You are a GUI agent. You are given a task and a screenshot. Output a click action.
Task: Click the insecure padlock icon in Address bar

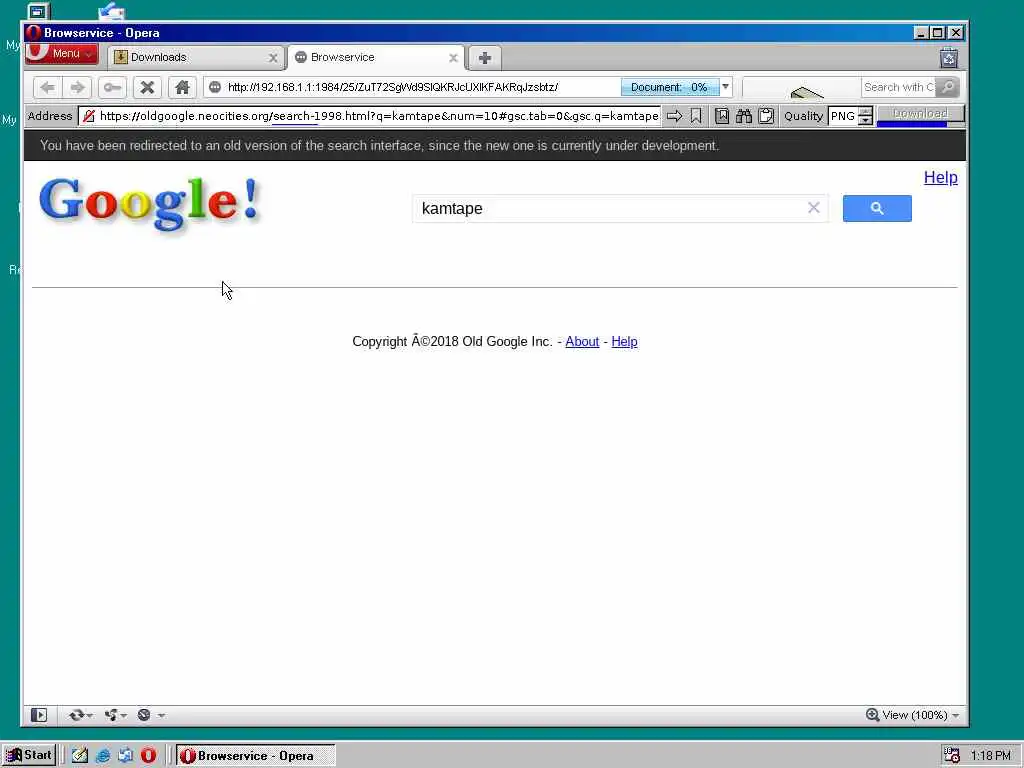pyautogui.click(x=89, y=116)
